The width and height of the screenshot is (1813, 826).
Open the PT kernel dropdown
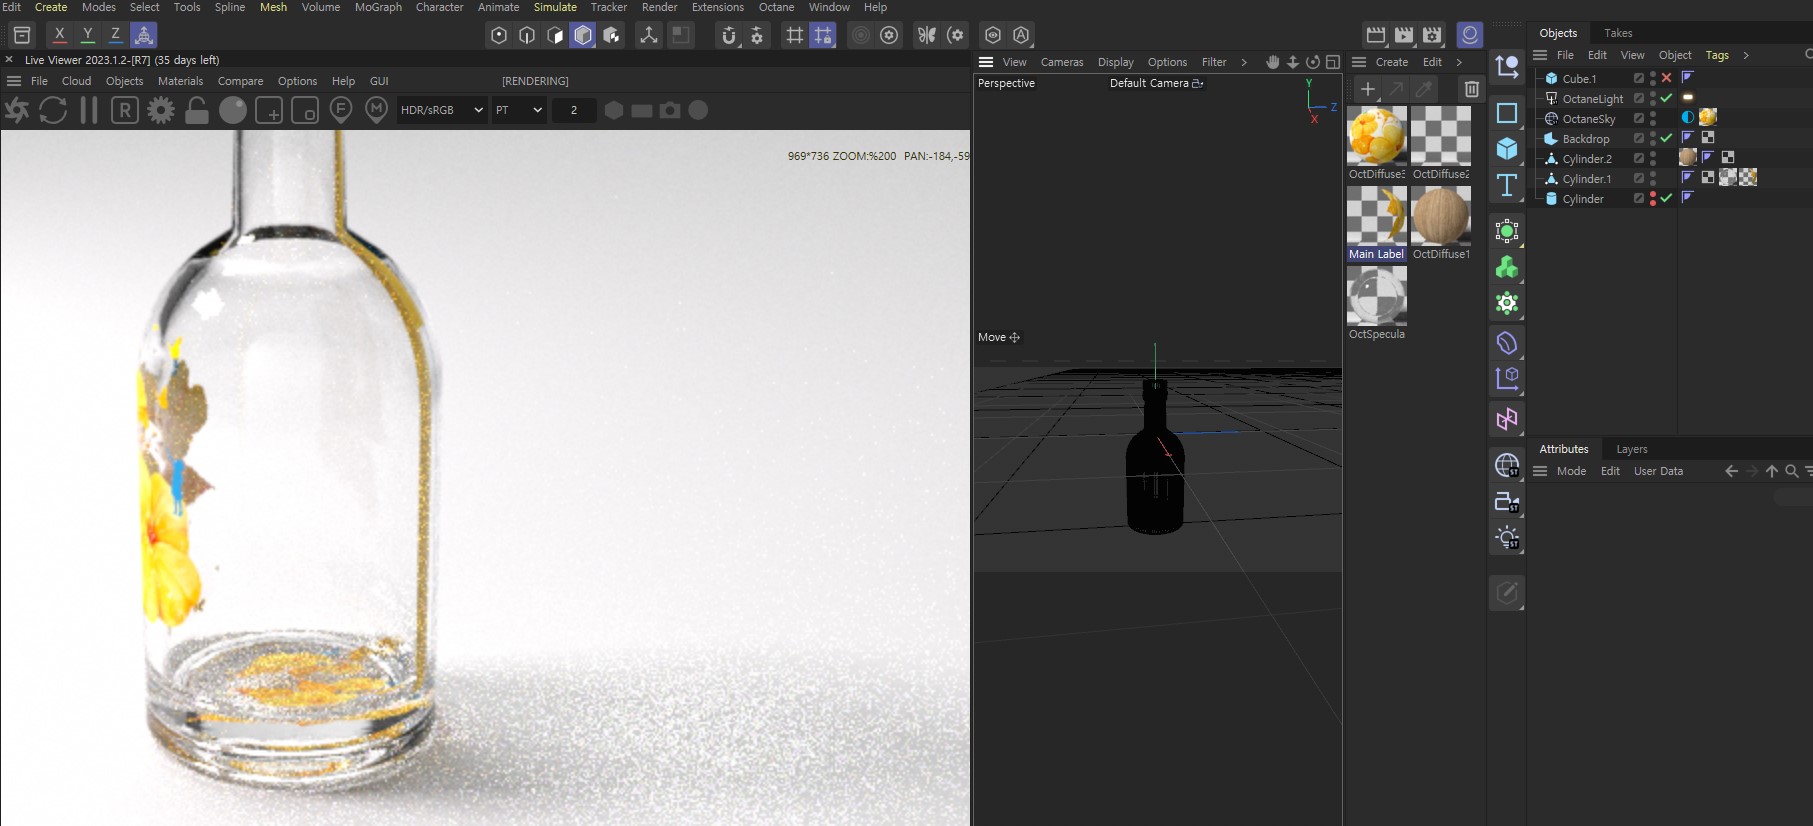[x=519, y=110]
